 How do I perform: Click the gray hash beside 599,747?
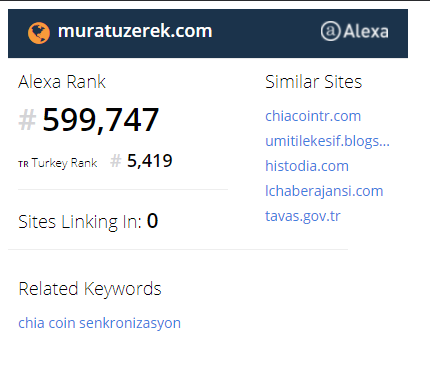27,120
